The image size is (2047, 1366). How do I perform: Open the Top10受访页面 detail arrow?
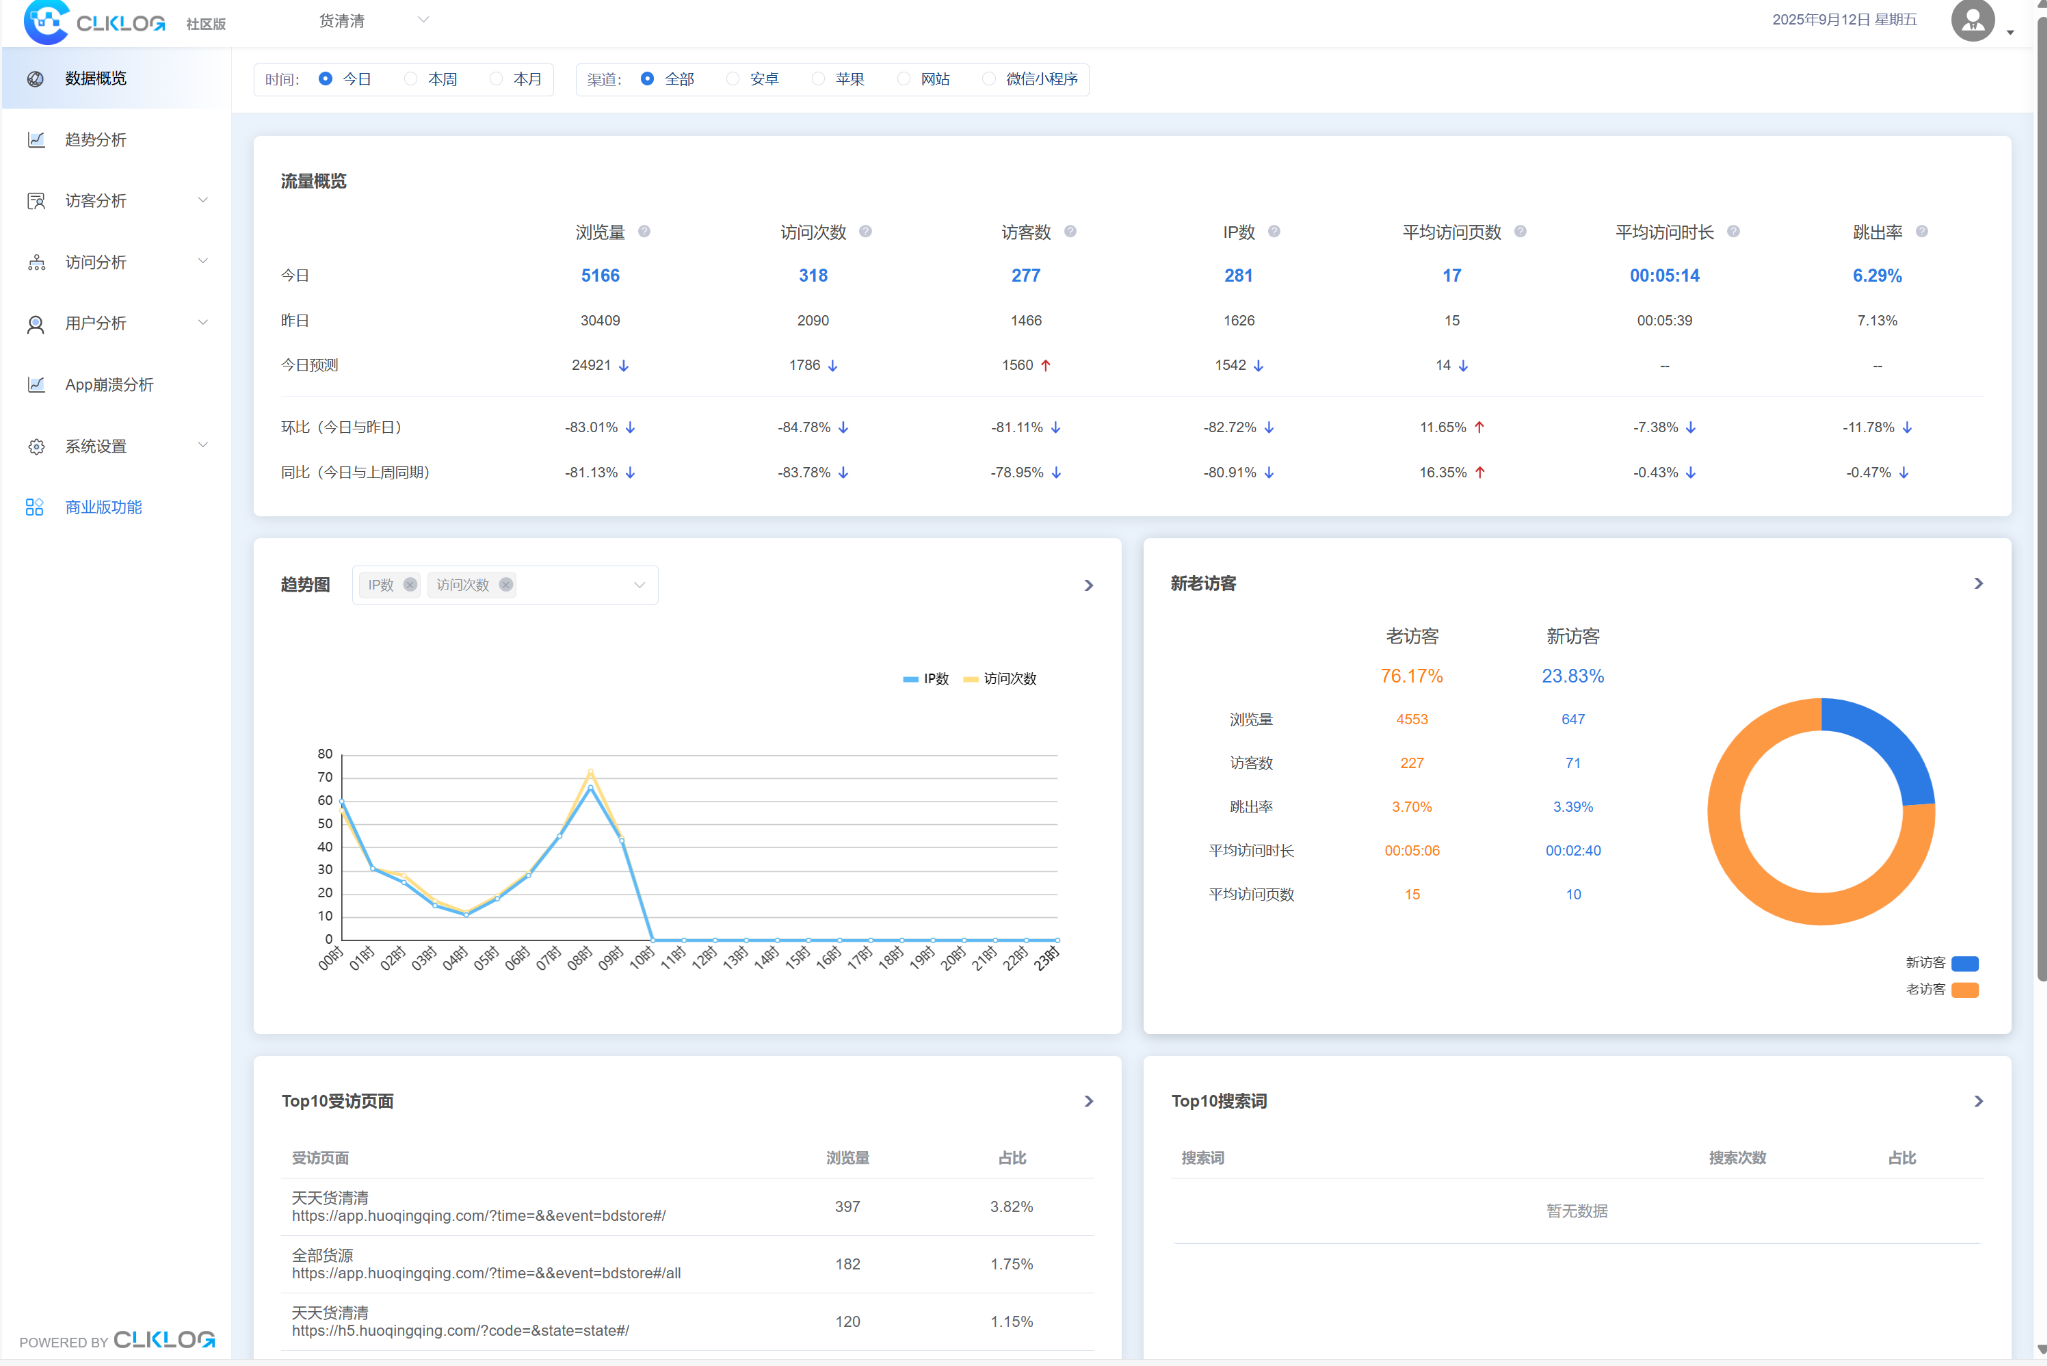pyautogui.click(x=1089, y=1101)
